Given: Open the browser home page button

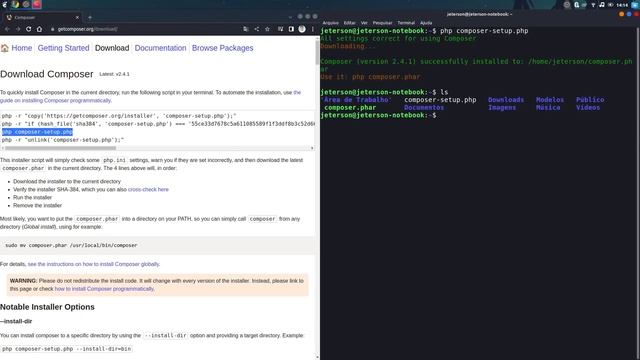Looking at the screenshot, I should [39, 29].
